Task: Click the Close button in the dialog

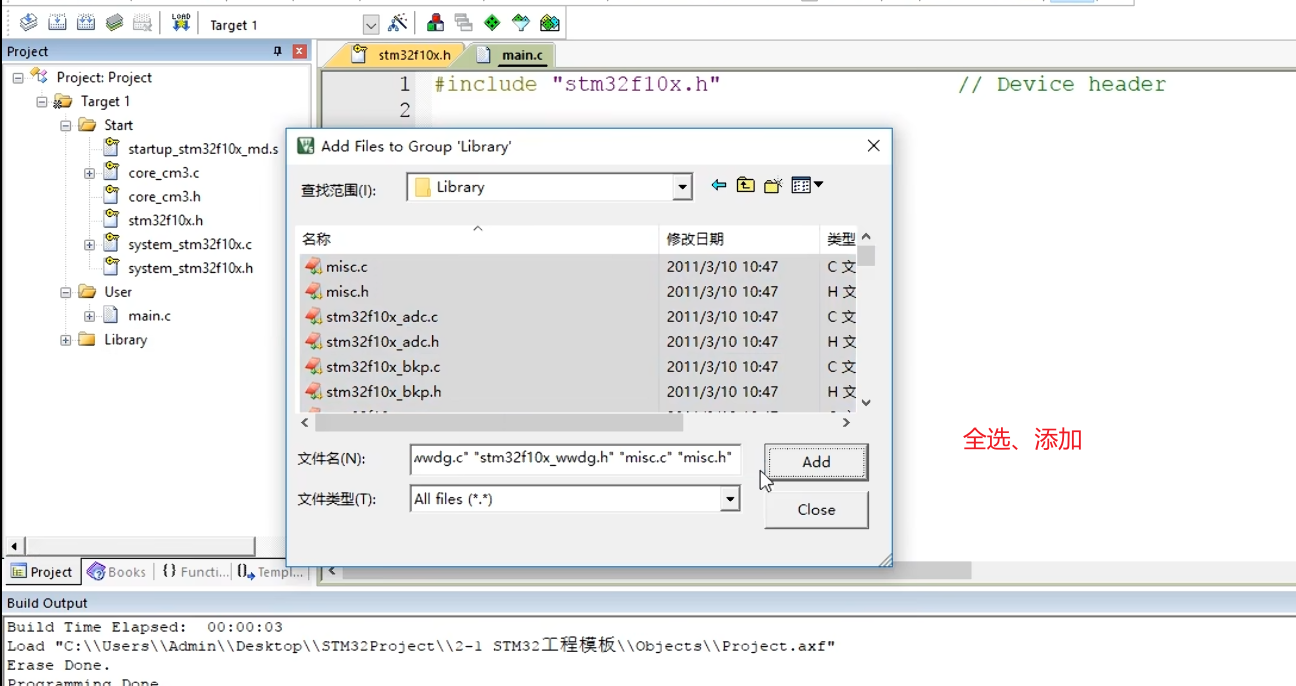Action: coord(816,509)
